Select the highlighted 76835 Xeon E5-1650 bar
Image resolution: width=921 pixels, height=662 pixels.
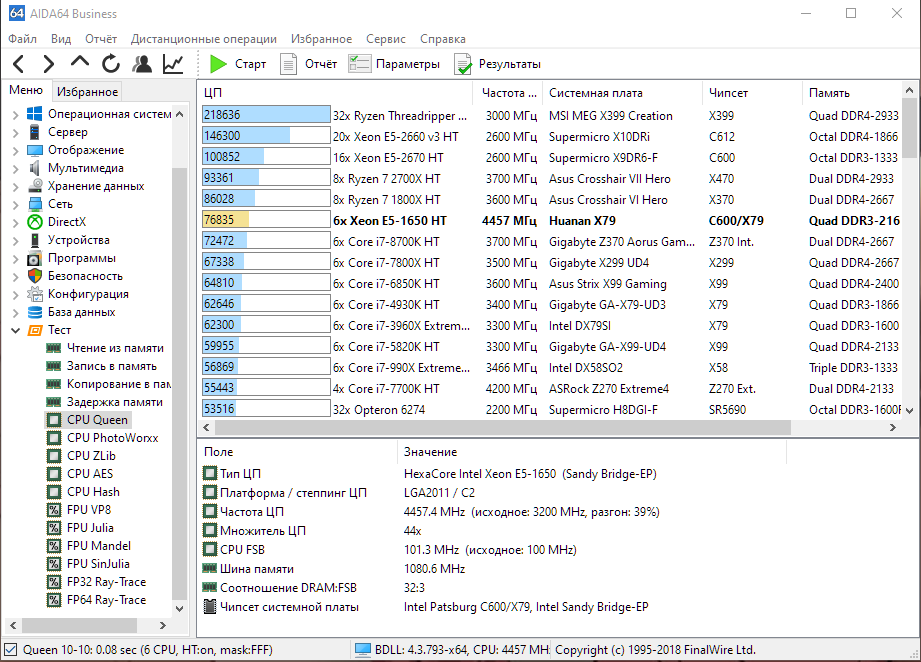point(266,220)
